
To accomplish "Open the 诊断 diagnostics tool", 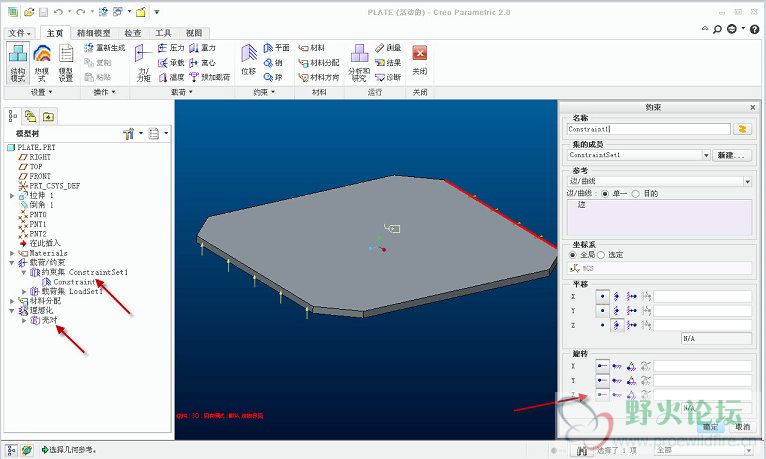I will (388, 77).
